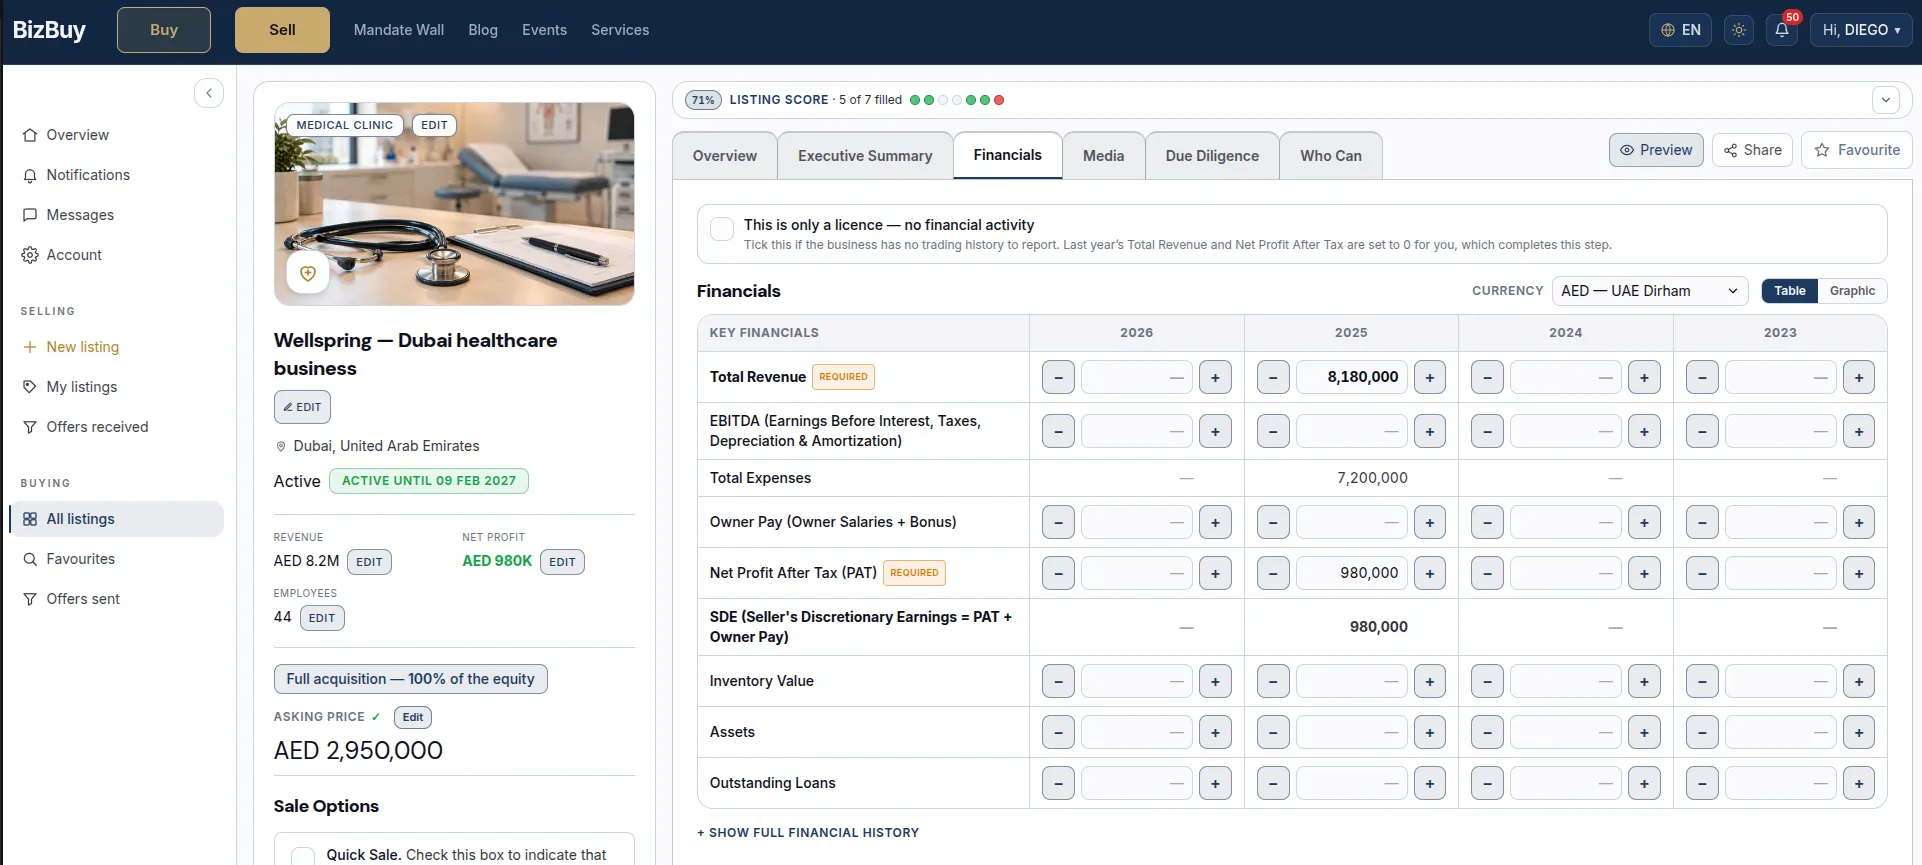Mark listing as Favourite

coord(1857,150)
